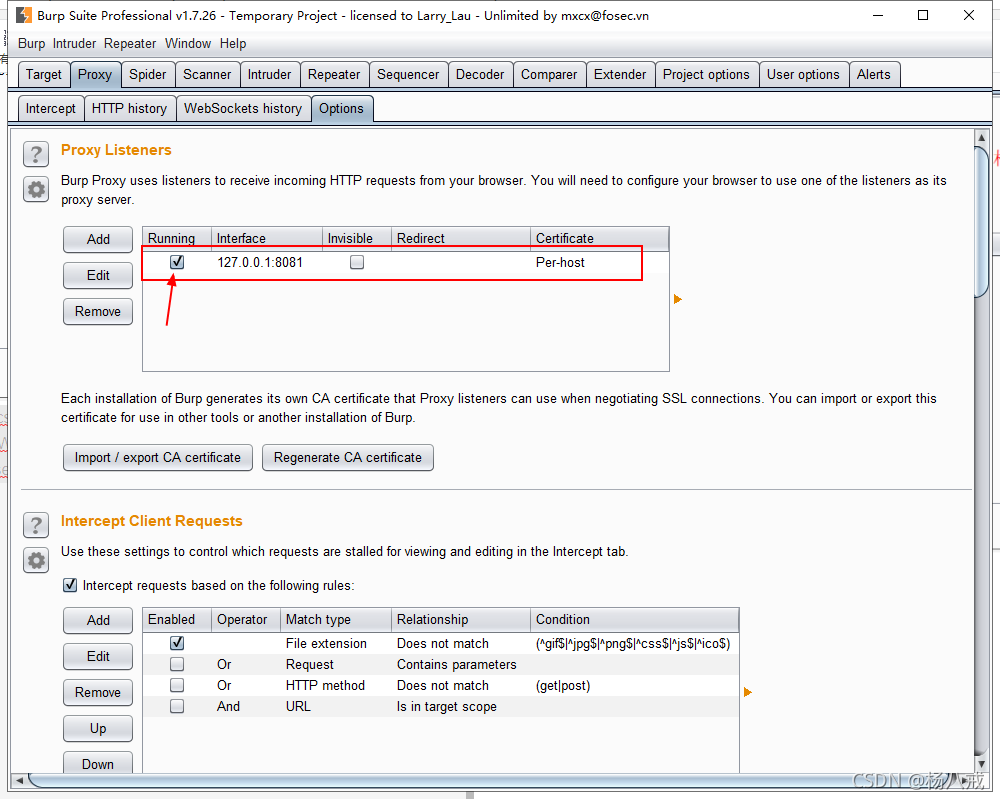Switch to the User options tab

pos(803,75)
